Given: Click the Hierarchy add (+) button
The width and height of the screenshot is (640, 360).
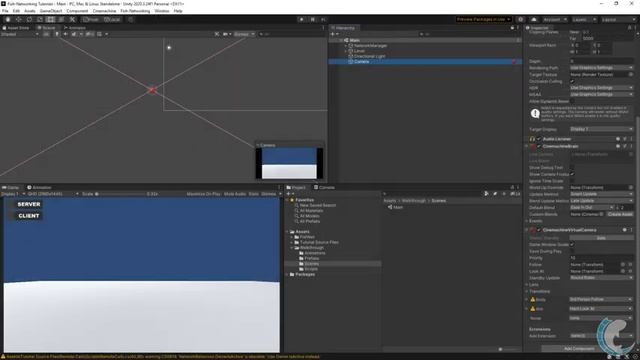Looking at the screenshot, I should point(333,34).
